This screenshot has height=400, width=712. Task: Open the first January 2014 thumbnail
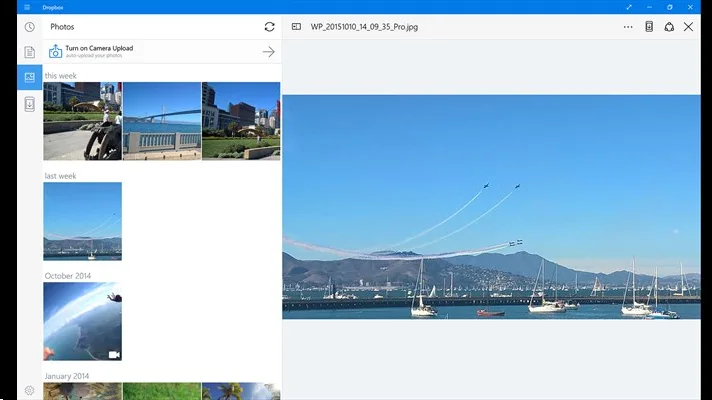83,391
